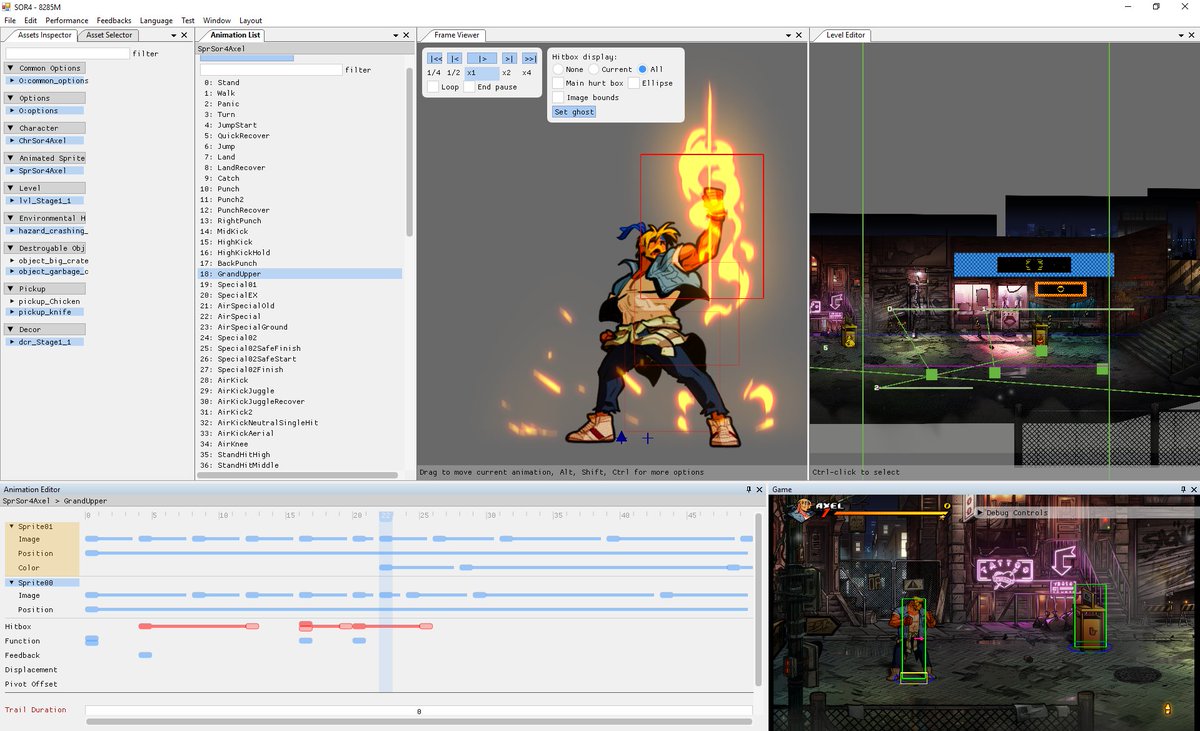Select the Current hitbox display radio
The width and height of the screenshot is (1200, 731).
click(593, 70)
